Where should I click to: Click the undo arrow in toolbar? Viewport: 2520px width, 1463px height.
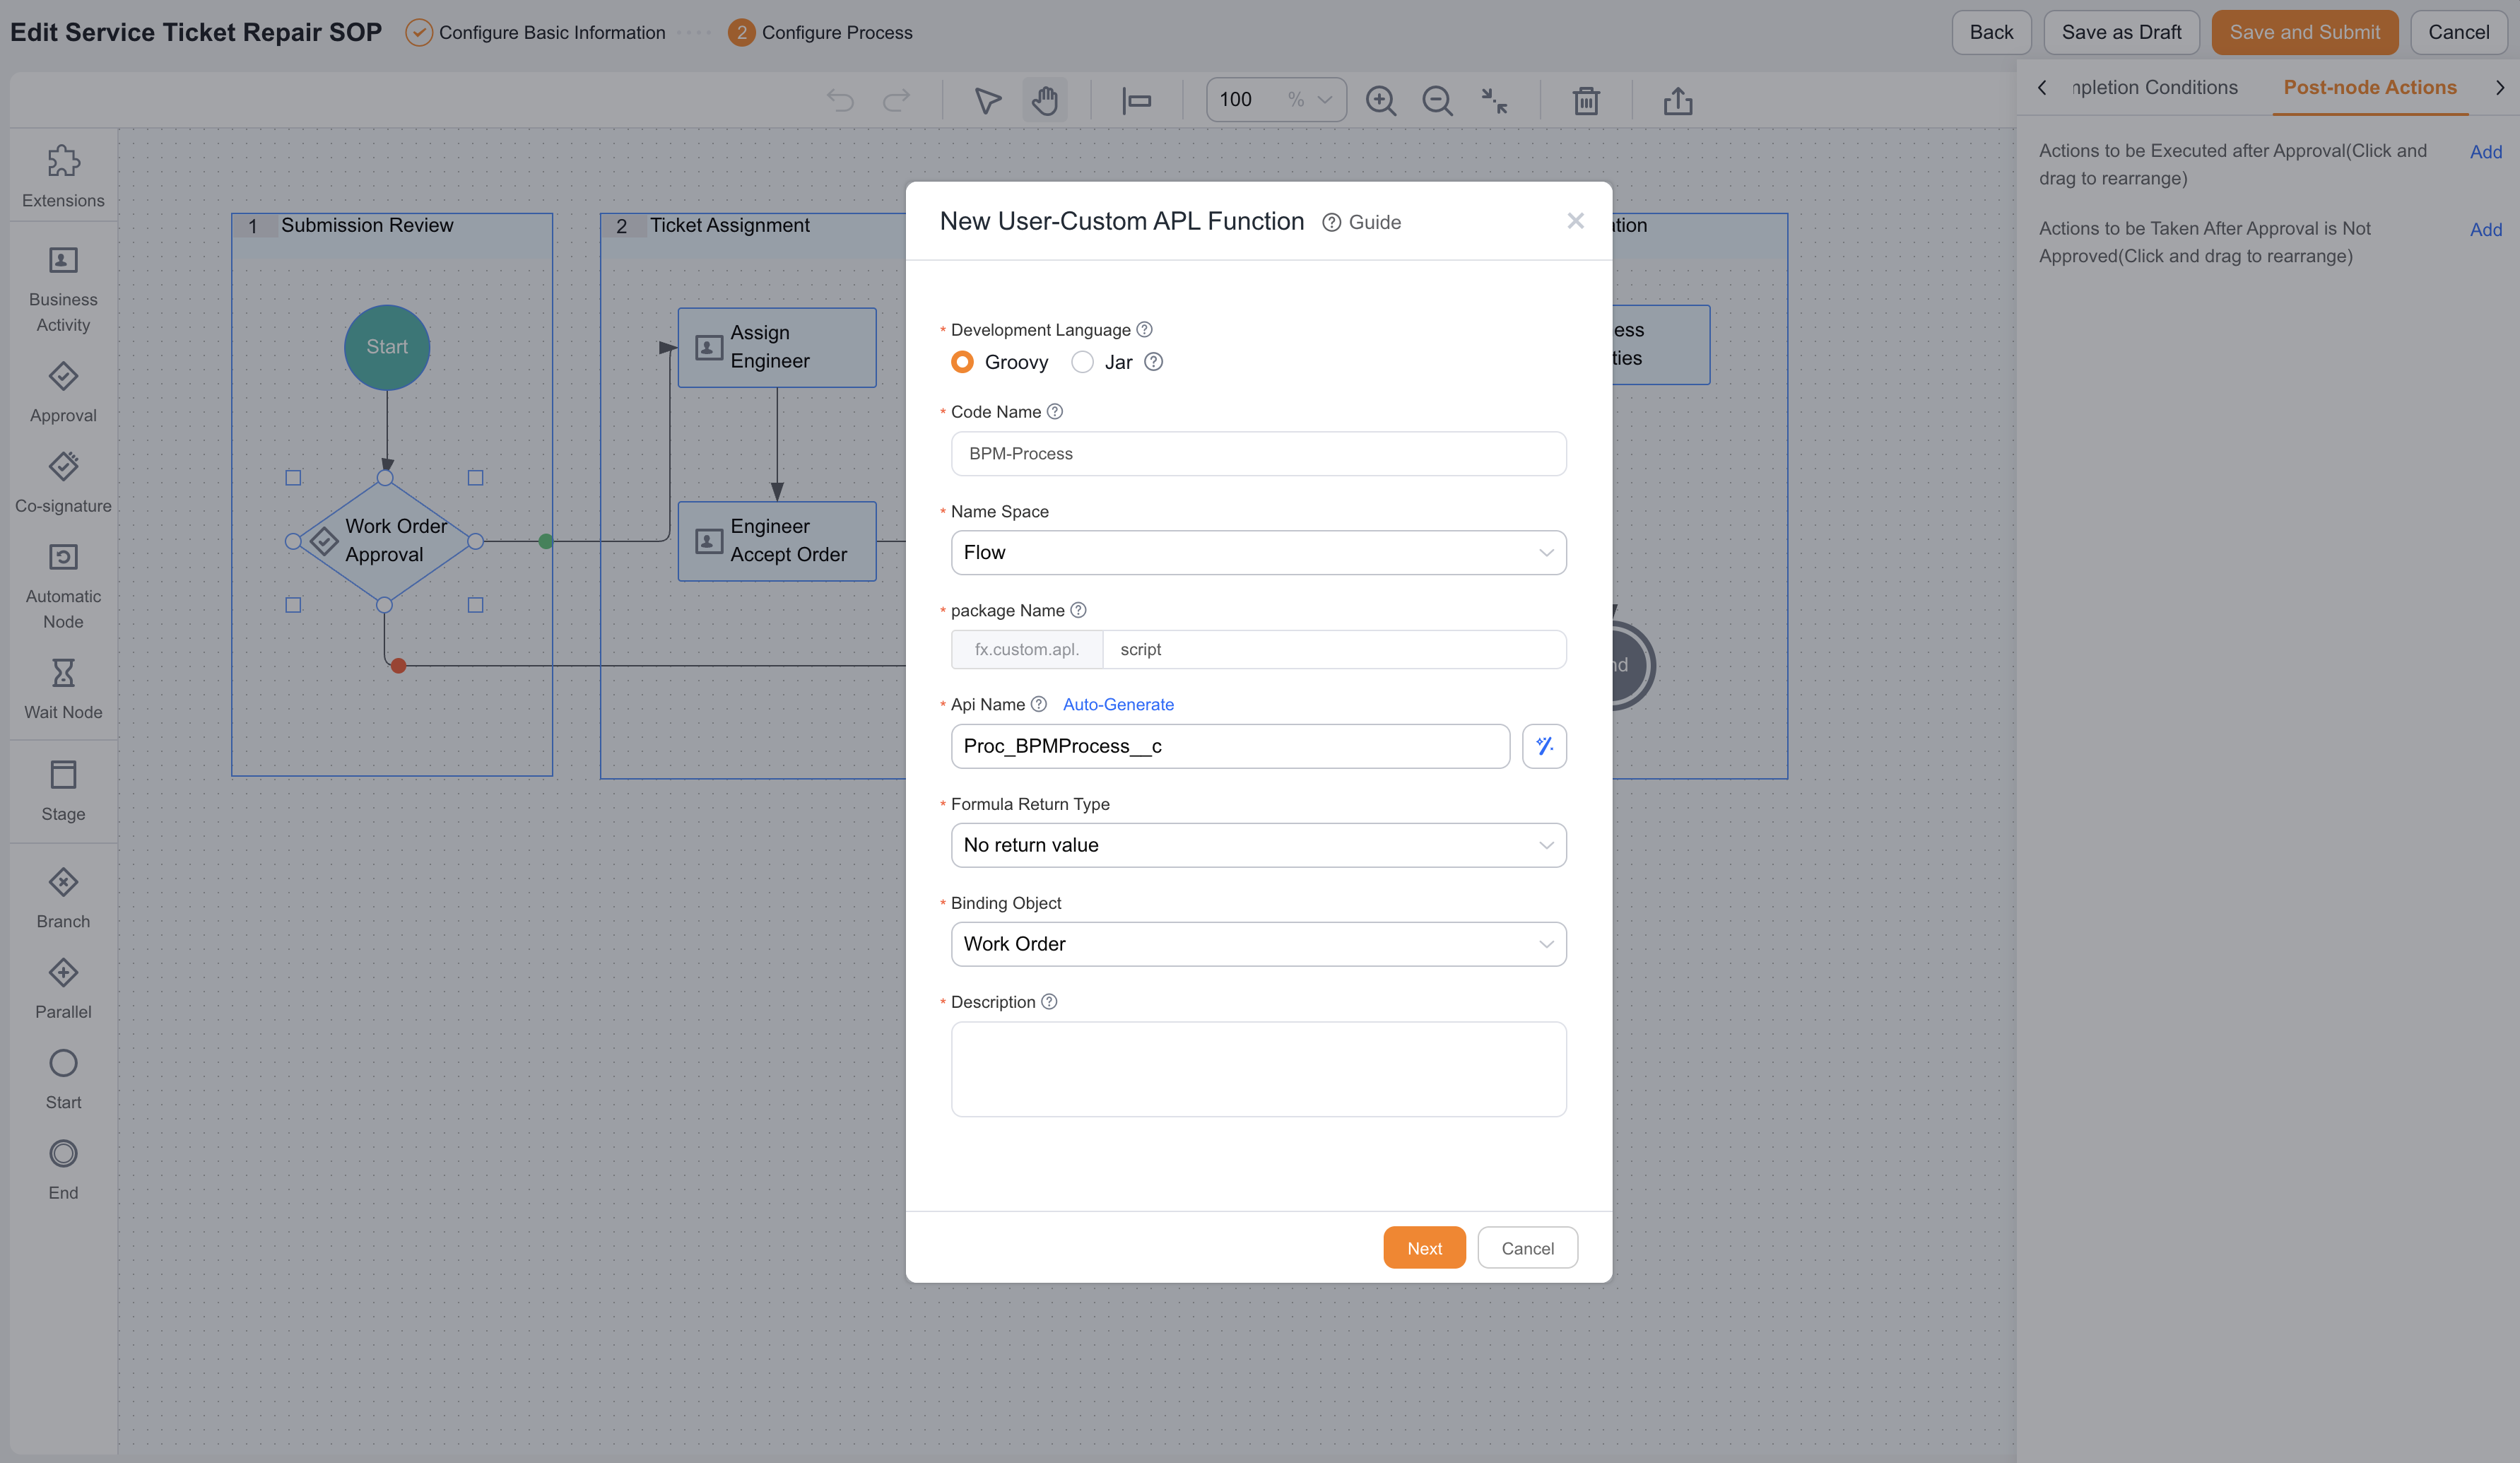point(840,100)
